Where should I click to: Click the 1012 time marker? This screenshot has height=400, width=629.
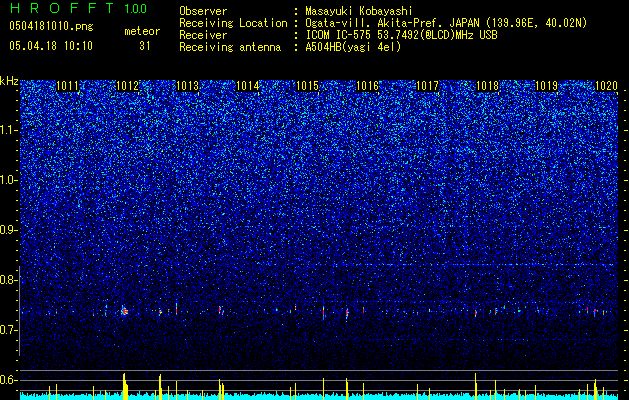coord(127,86)
